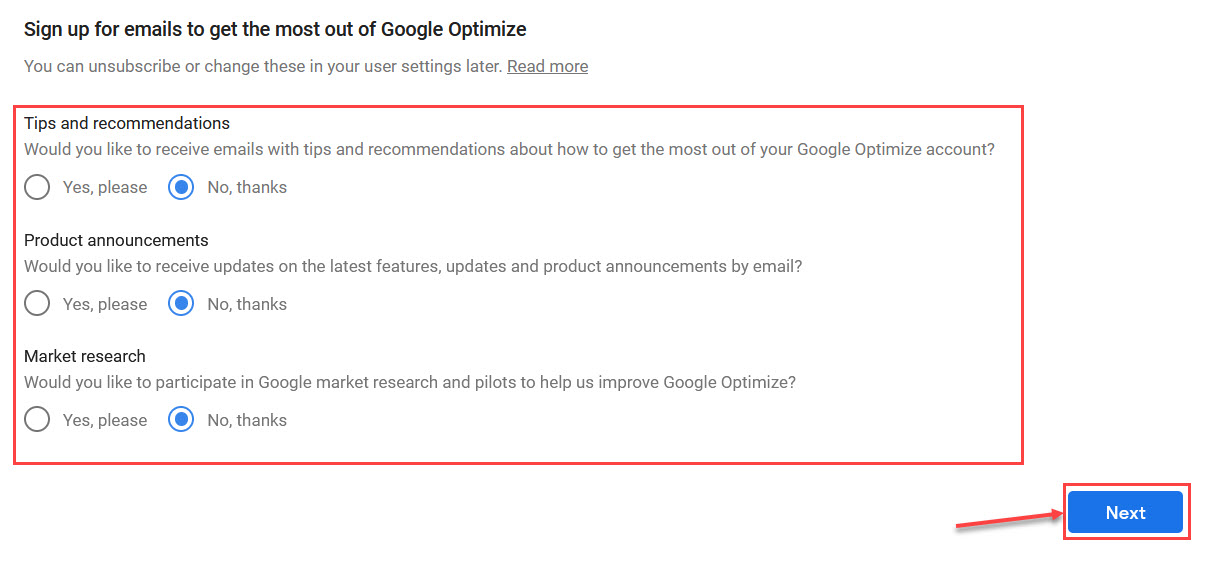Click 'No, thanks' label text under Product announcements
The width and height of the screenshot is (1206, 570).
coord(247,304)
